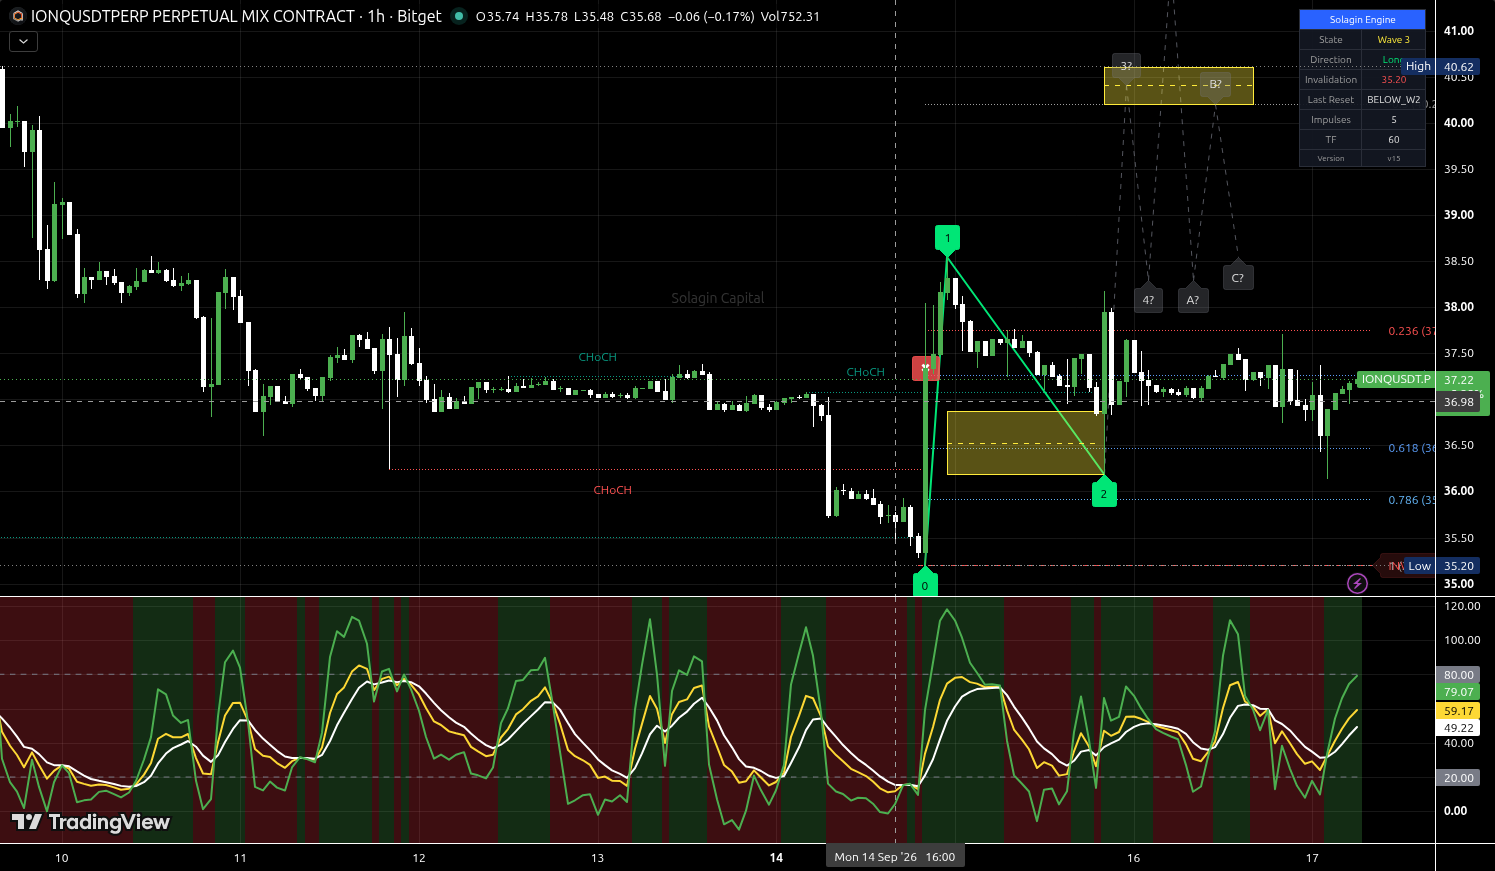The height and width of the screenshot is (871, 1495).
Task: Click the Solagin Engine table header
Action: tap(1362, 20)
